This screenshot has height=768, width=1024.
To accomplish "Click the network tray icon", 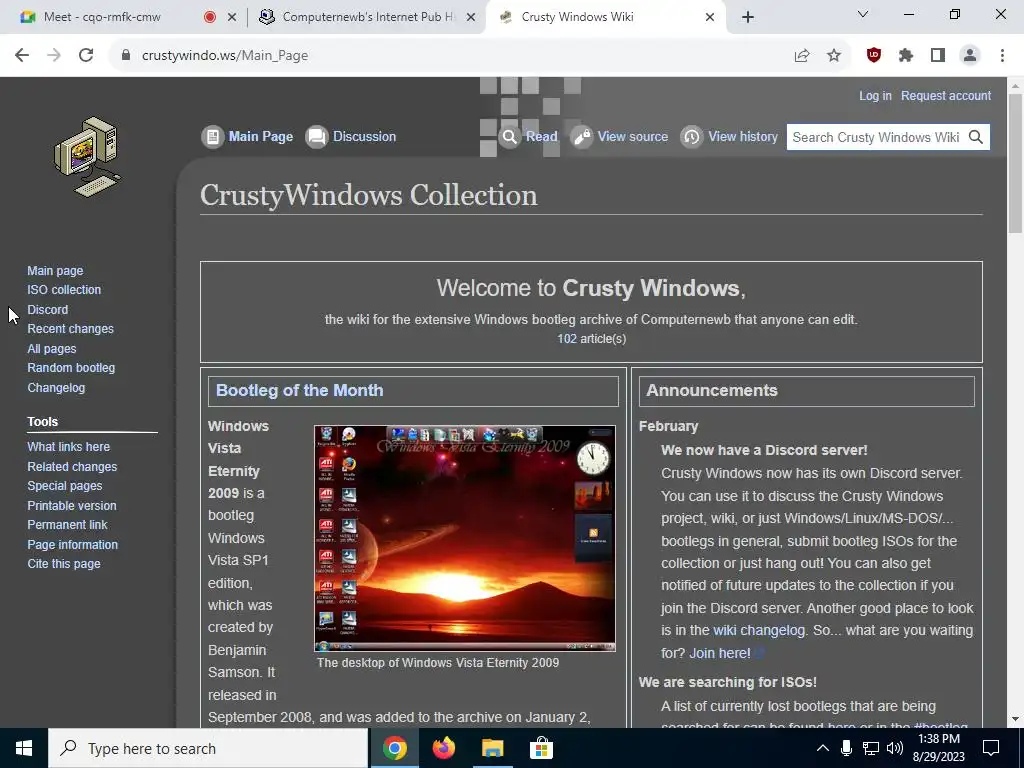I will pos(871,748).
